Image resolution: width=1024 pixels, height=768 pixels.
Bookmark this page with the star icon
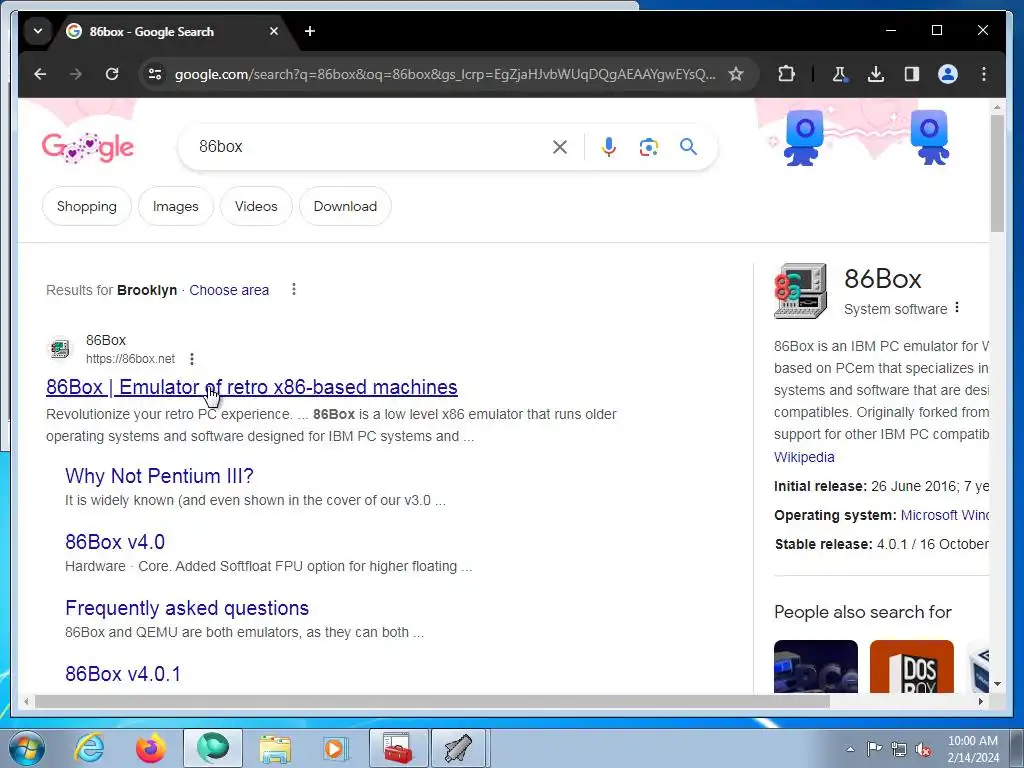736,74
